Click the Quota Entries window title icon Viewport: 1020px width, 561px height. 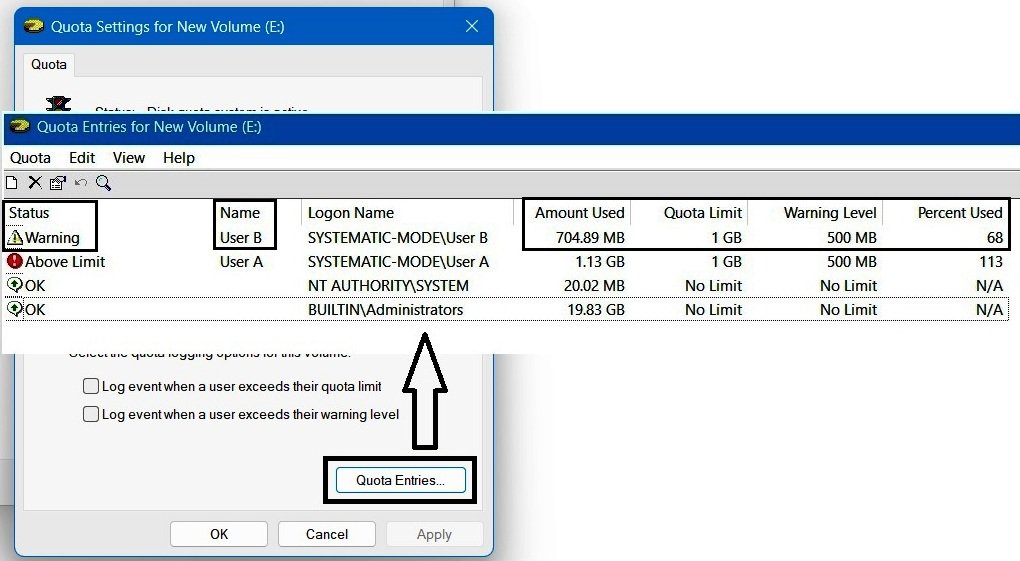pyautogui.click(x=20, y=126)
